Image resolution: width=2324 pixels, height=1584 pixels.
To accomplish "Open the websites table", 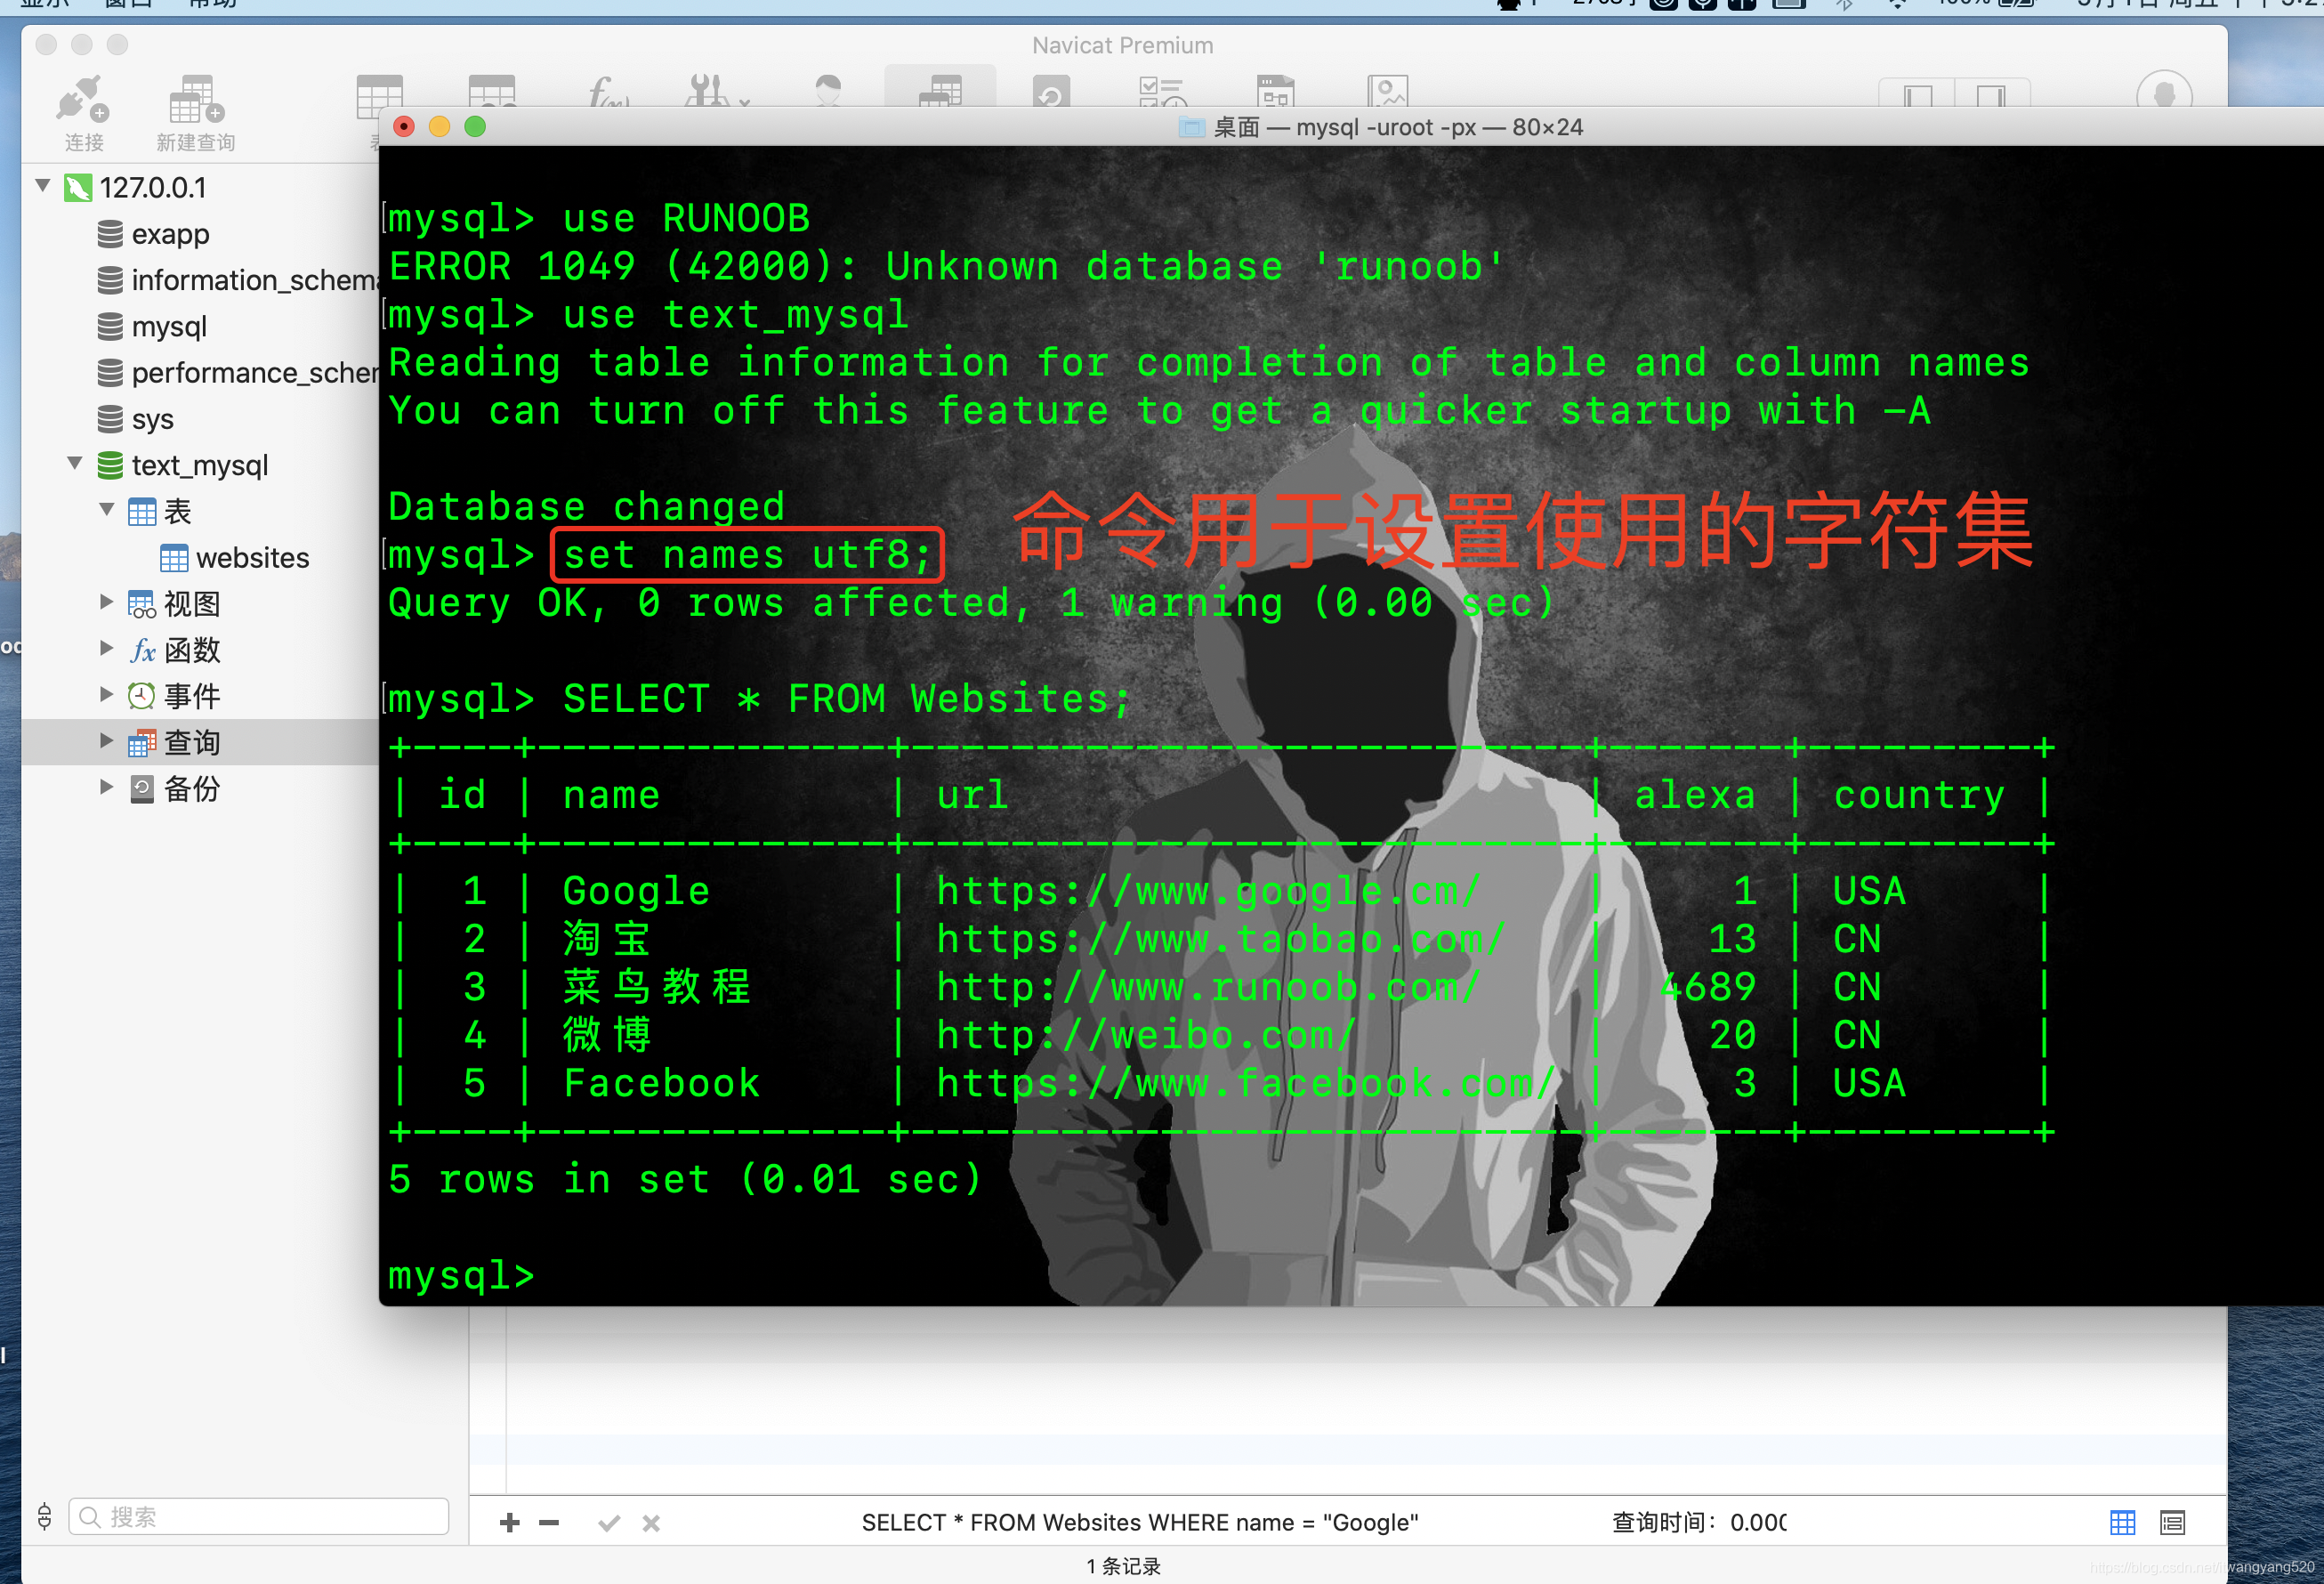I will [x=236, y=558].
